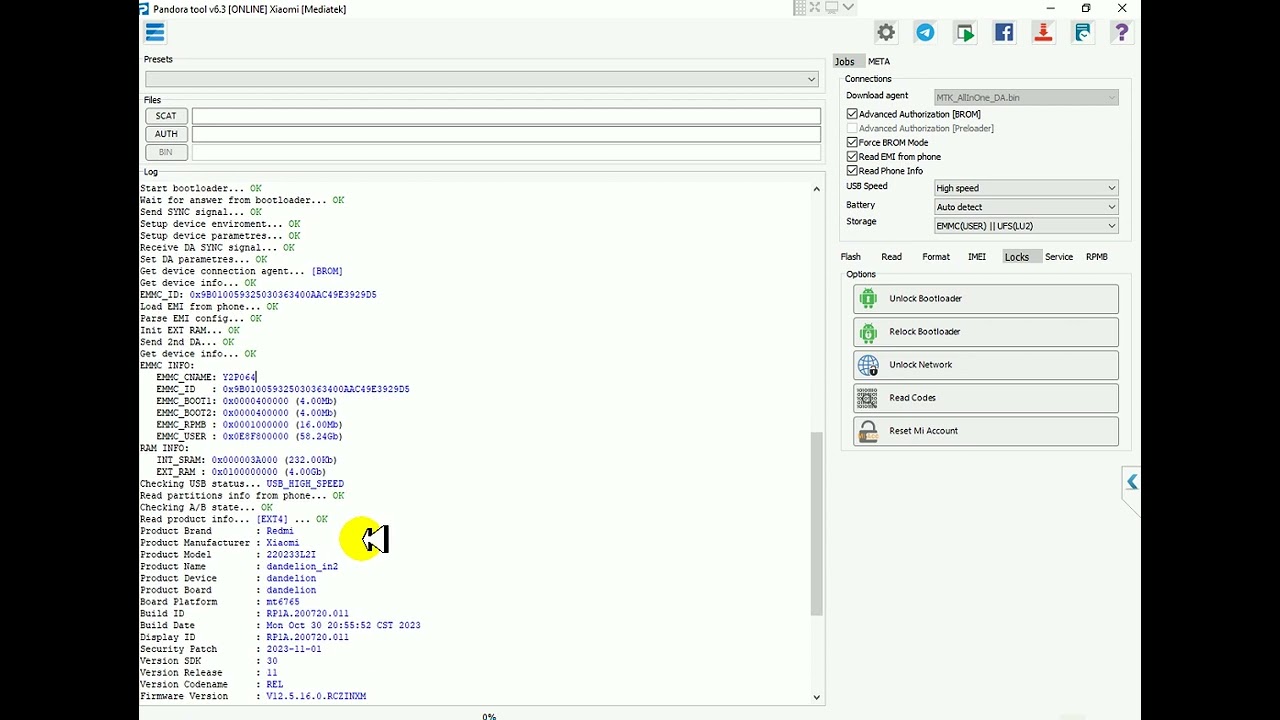Click the down chevron icon in title bar
The height and width of the screenshot is (720, 1280).
coord(848,8)
